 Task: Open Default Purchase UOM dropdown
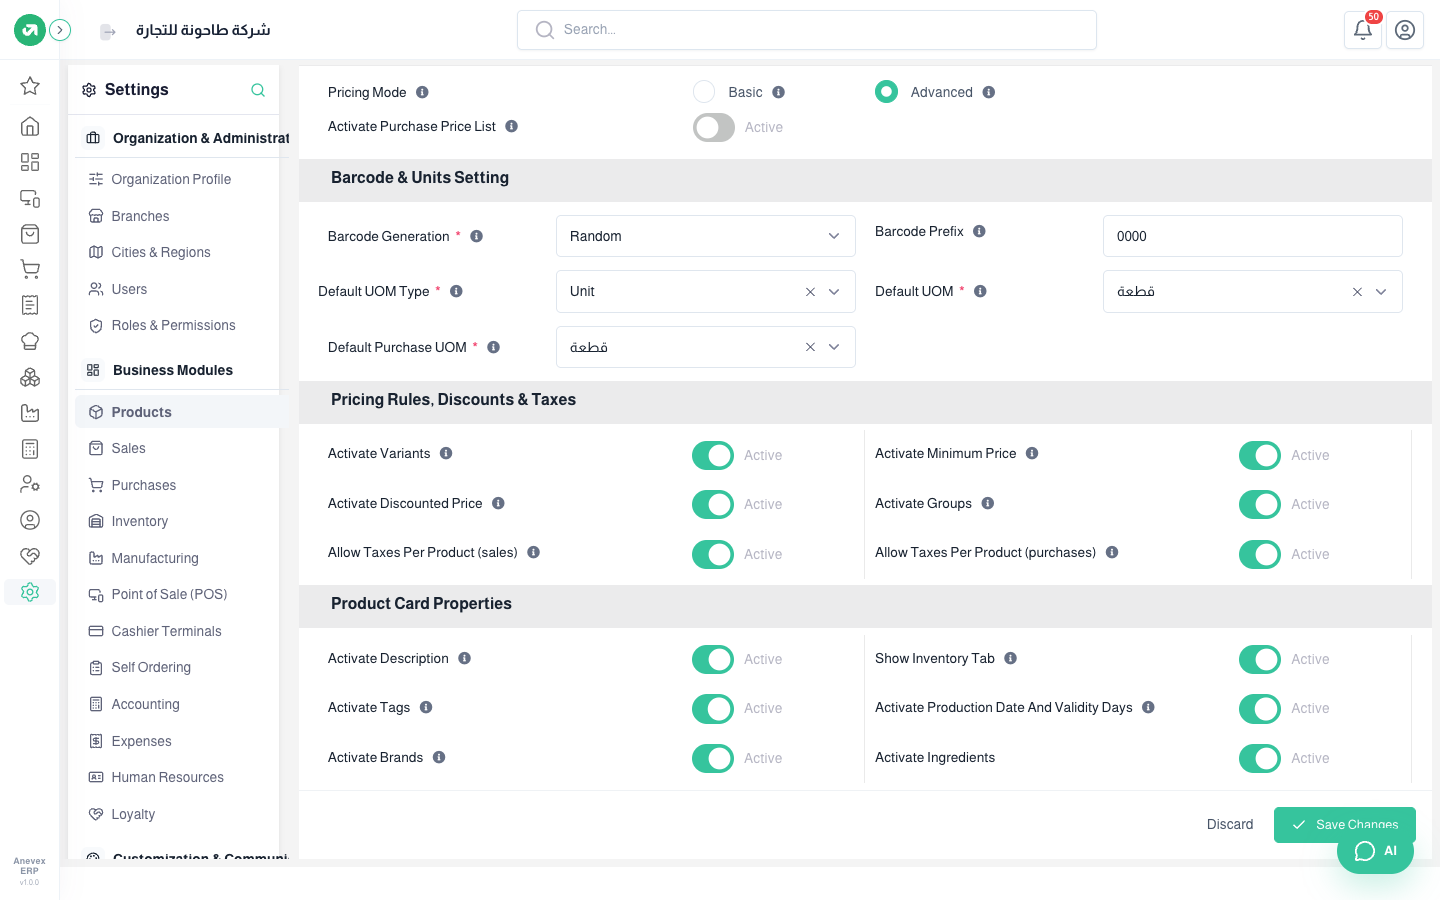coord(706,347)
